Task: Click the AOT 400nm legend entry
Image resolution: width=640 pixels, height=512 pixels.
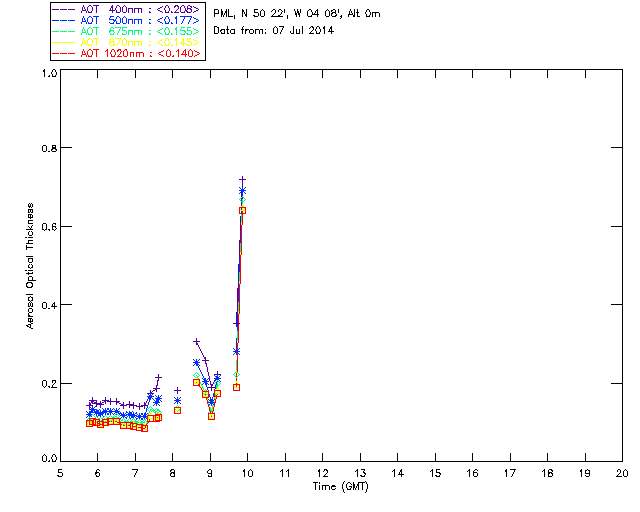Action: (127, 10)
